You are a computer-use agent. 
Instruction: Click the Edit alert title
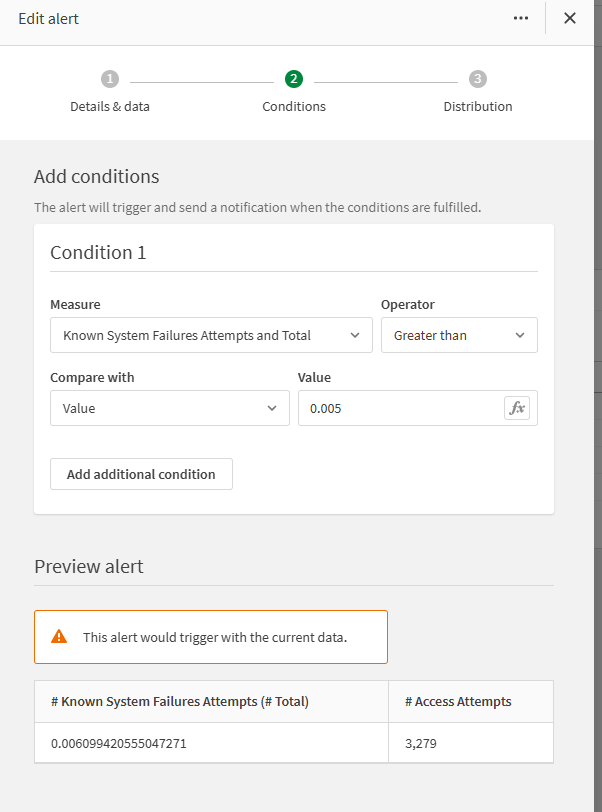48,19
